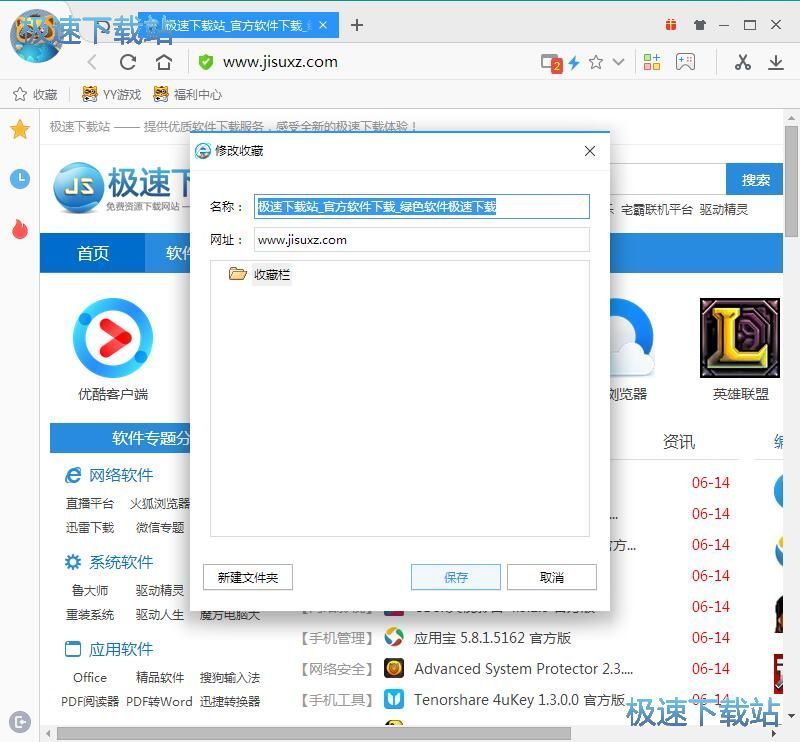
Task: Open sidebar hot flame icon
Action: 20,229
